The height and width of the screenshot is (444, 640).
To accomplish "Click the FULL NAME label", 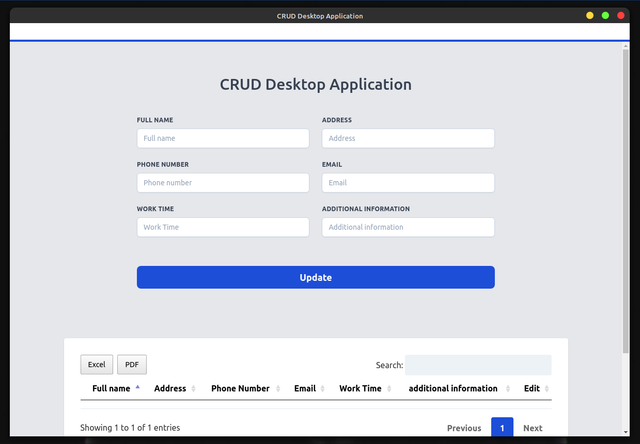I will pyautogui.click(x=155, y=120).
